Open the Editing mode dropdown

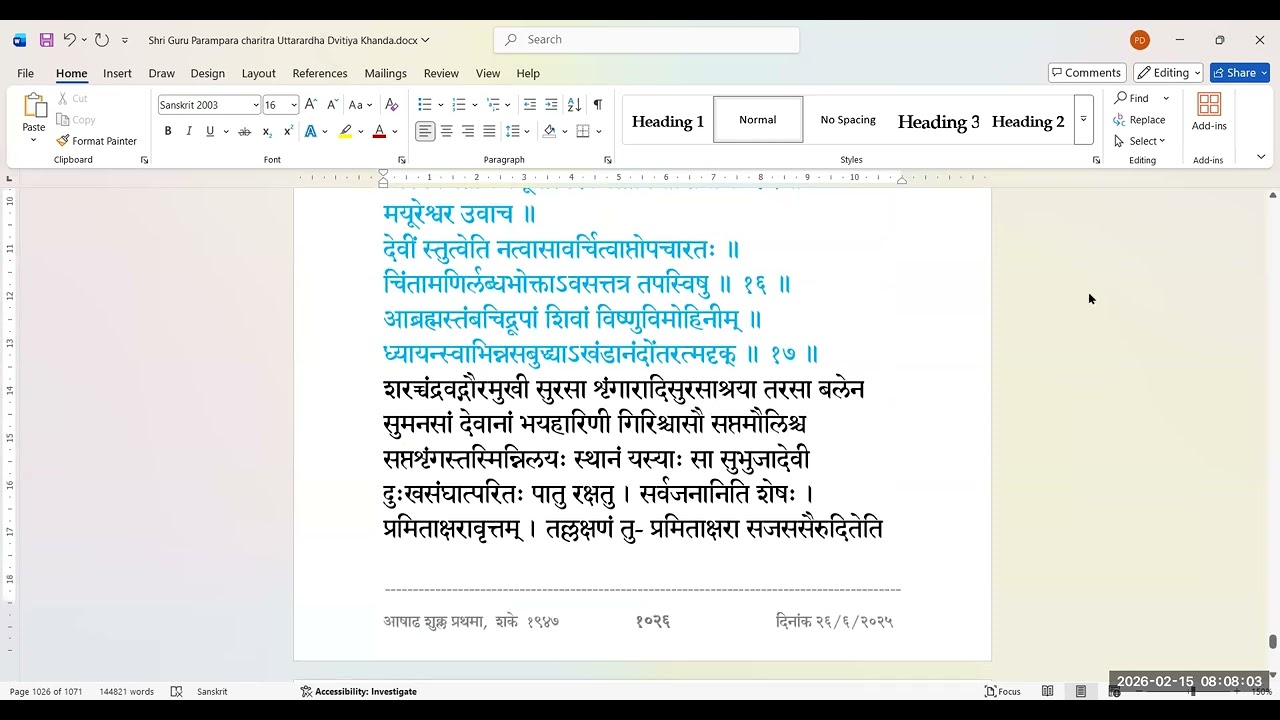click(1168, 73)
